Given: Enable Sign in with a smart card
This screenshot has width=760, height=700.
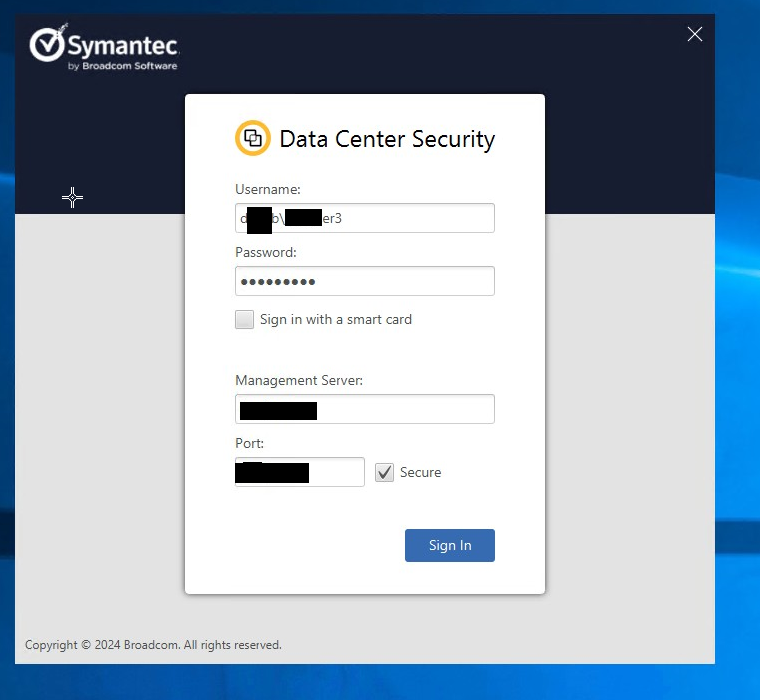Looking at the screenshot, I should pos(244,319).
